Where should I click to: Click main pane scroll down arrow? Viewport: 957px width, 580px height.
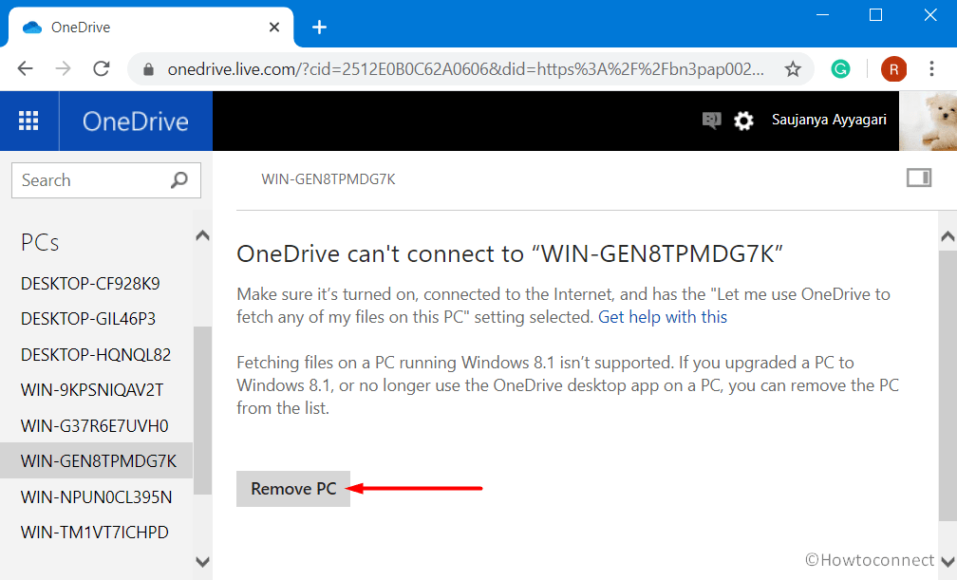[948, 561]
